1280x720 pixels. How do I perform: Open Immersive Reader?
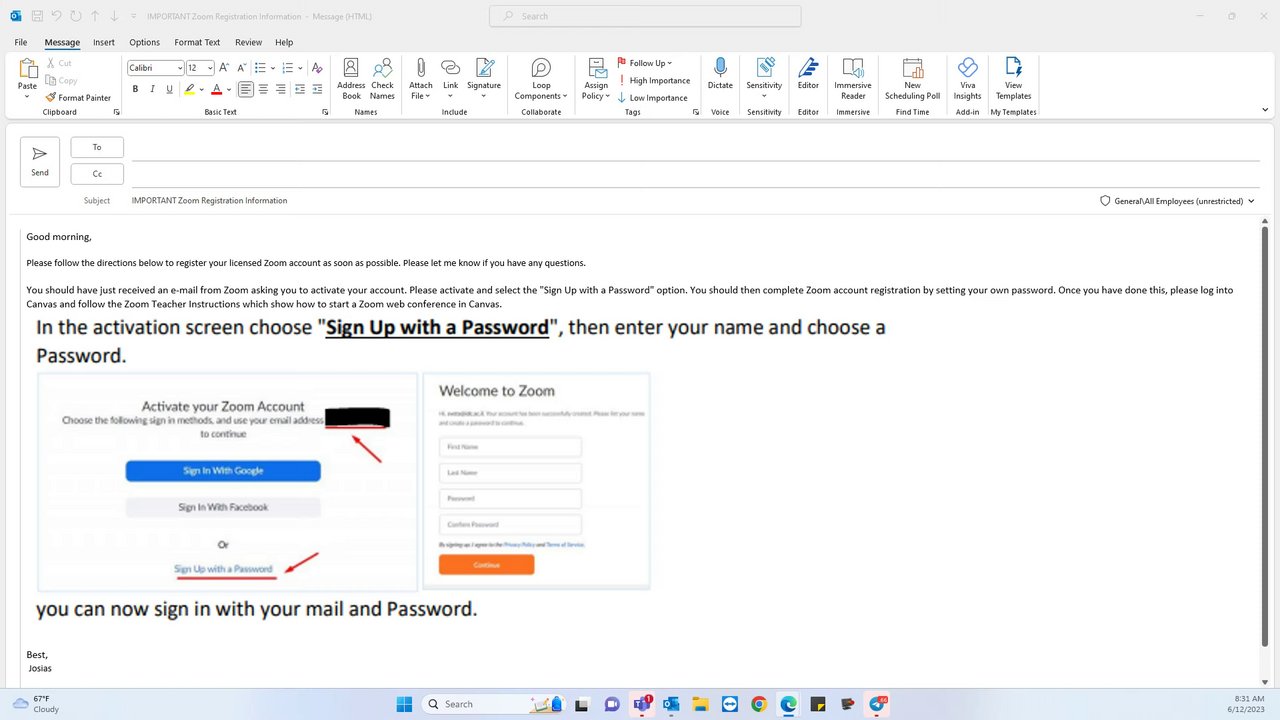point(853,79)
